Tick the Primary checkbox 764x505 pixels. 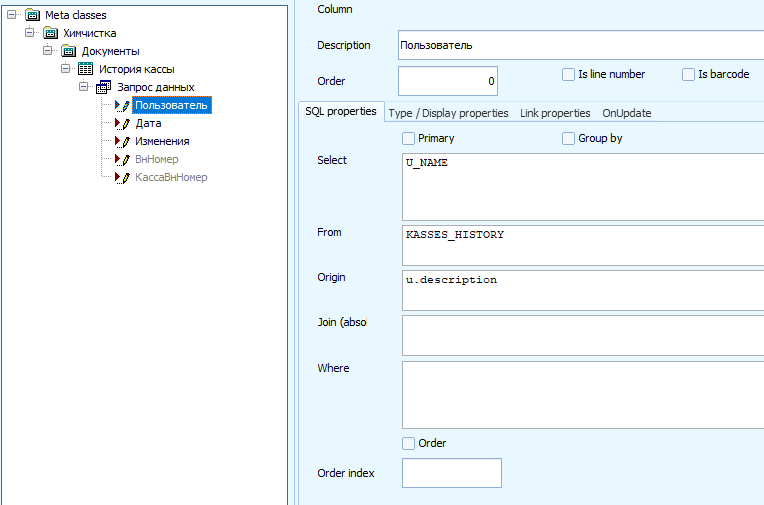(x=408, y=138)
